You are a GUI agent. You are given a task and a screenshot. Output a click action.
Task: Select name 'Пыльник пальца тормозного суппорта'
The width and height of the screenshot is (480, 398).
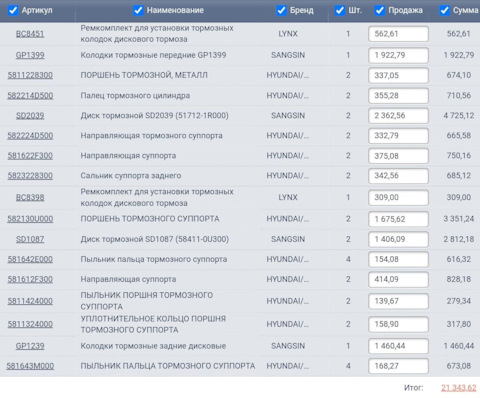[154, 259]
